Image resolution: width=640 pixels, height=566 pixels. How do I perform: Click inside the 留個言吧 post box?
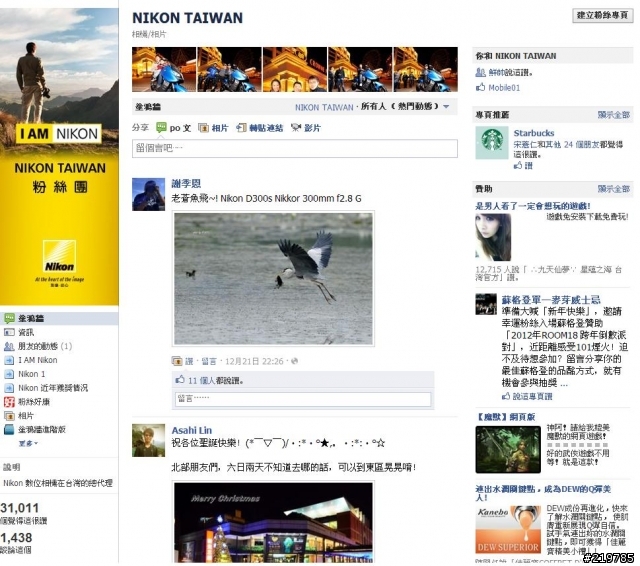pyautogui.click(x=295, y=149)
